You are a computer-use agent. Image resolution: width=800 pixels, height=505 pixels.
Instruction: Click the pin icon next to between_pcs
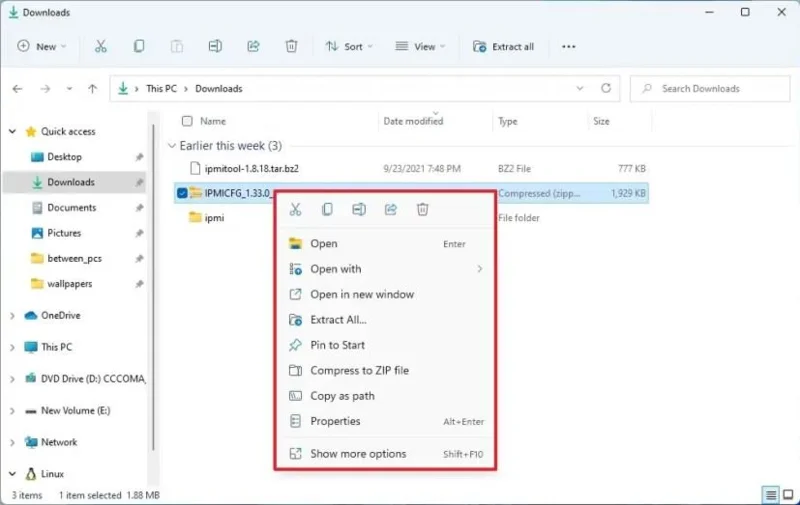coord(139,259)
